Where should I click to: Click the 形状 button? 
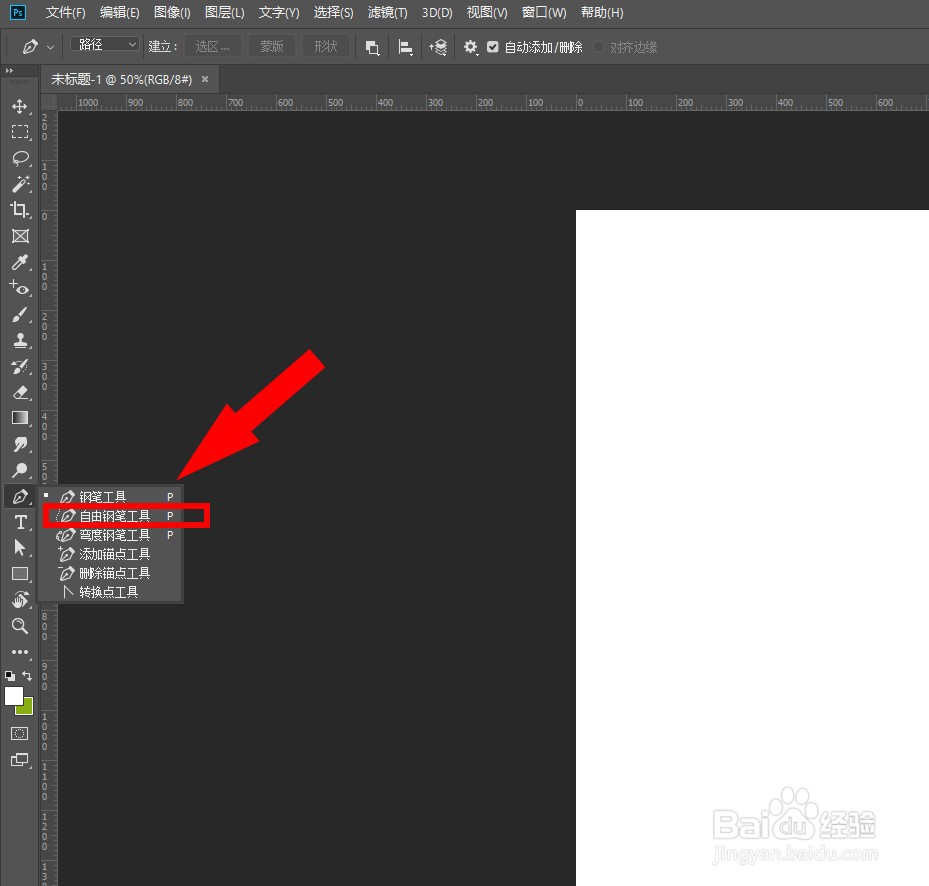pos(325,46)
